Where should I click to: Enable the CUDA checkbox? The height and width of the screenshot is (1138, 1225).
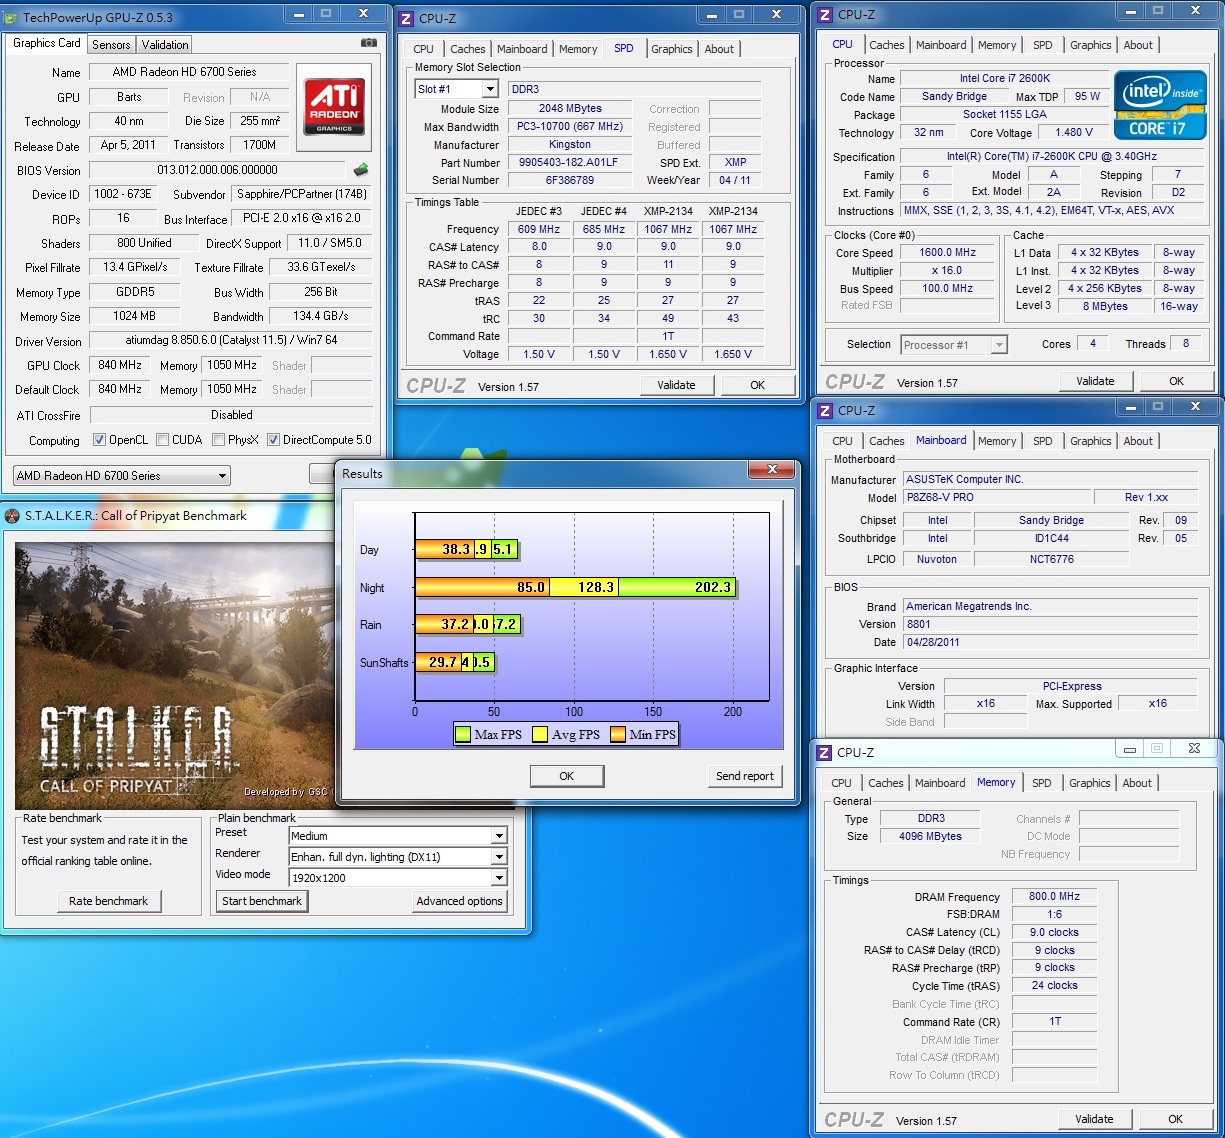pos(162,440)
